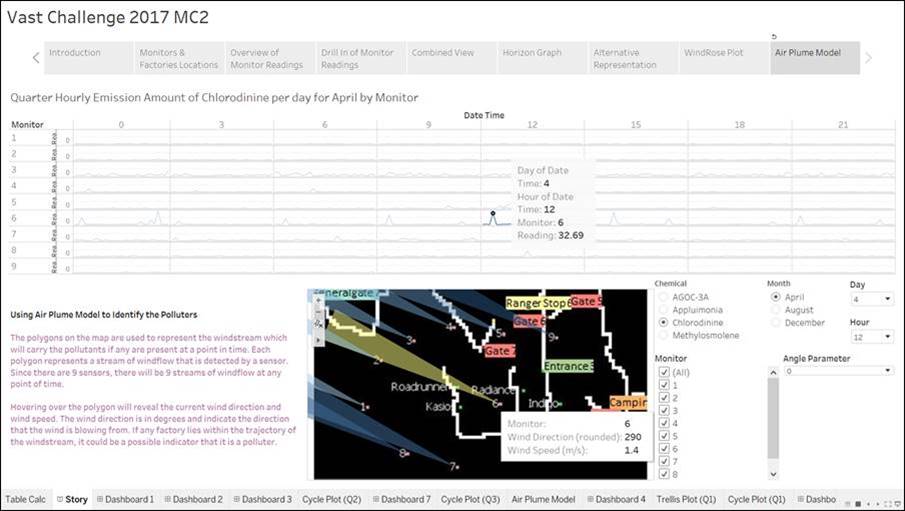The image size is (905, 511).
Task: Go to the next story point arrow
Action: [868, 58]
